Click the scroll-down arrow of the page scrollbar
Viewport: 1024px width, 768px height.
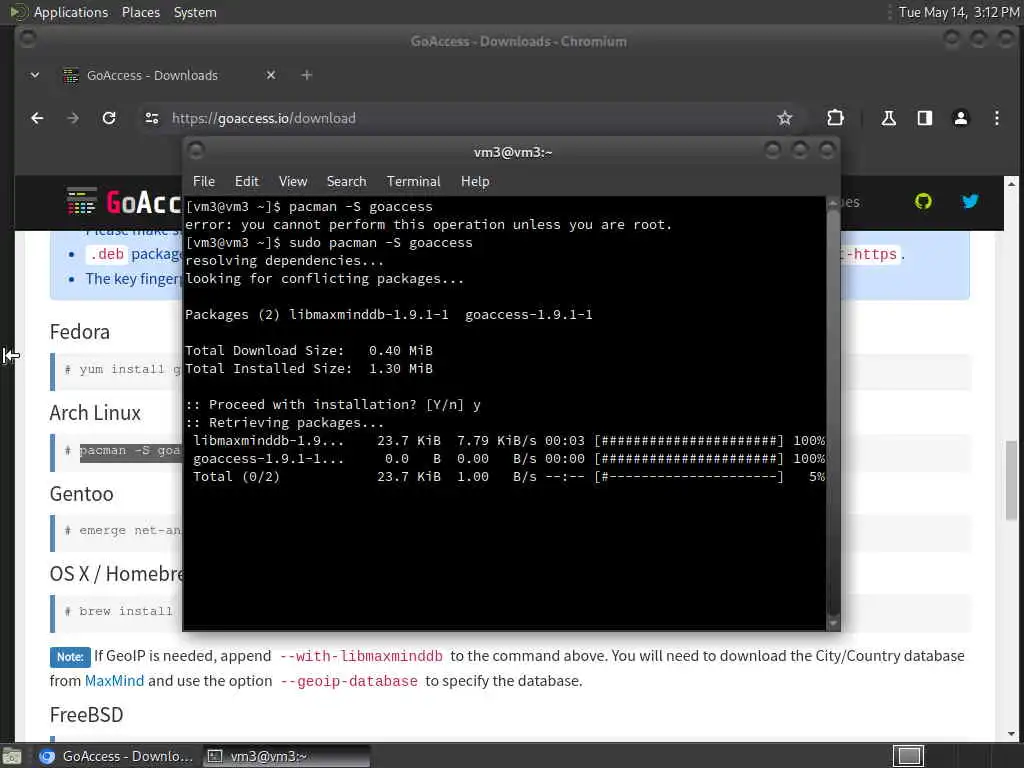[1011, 733]
